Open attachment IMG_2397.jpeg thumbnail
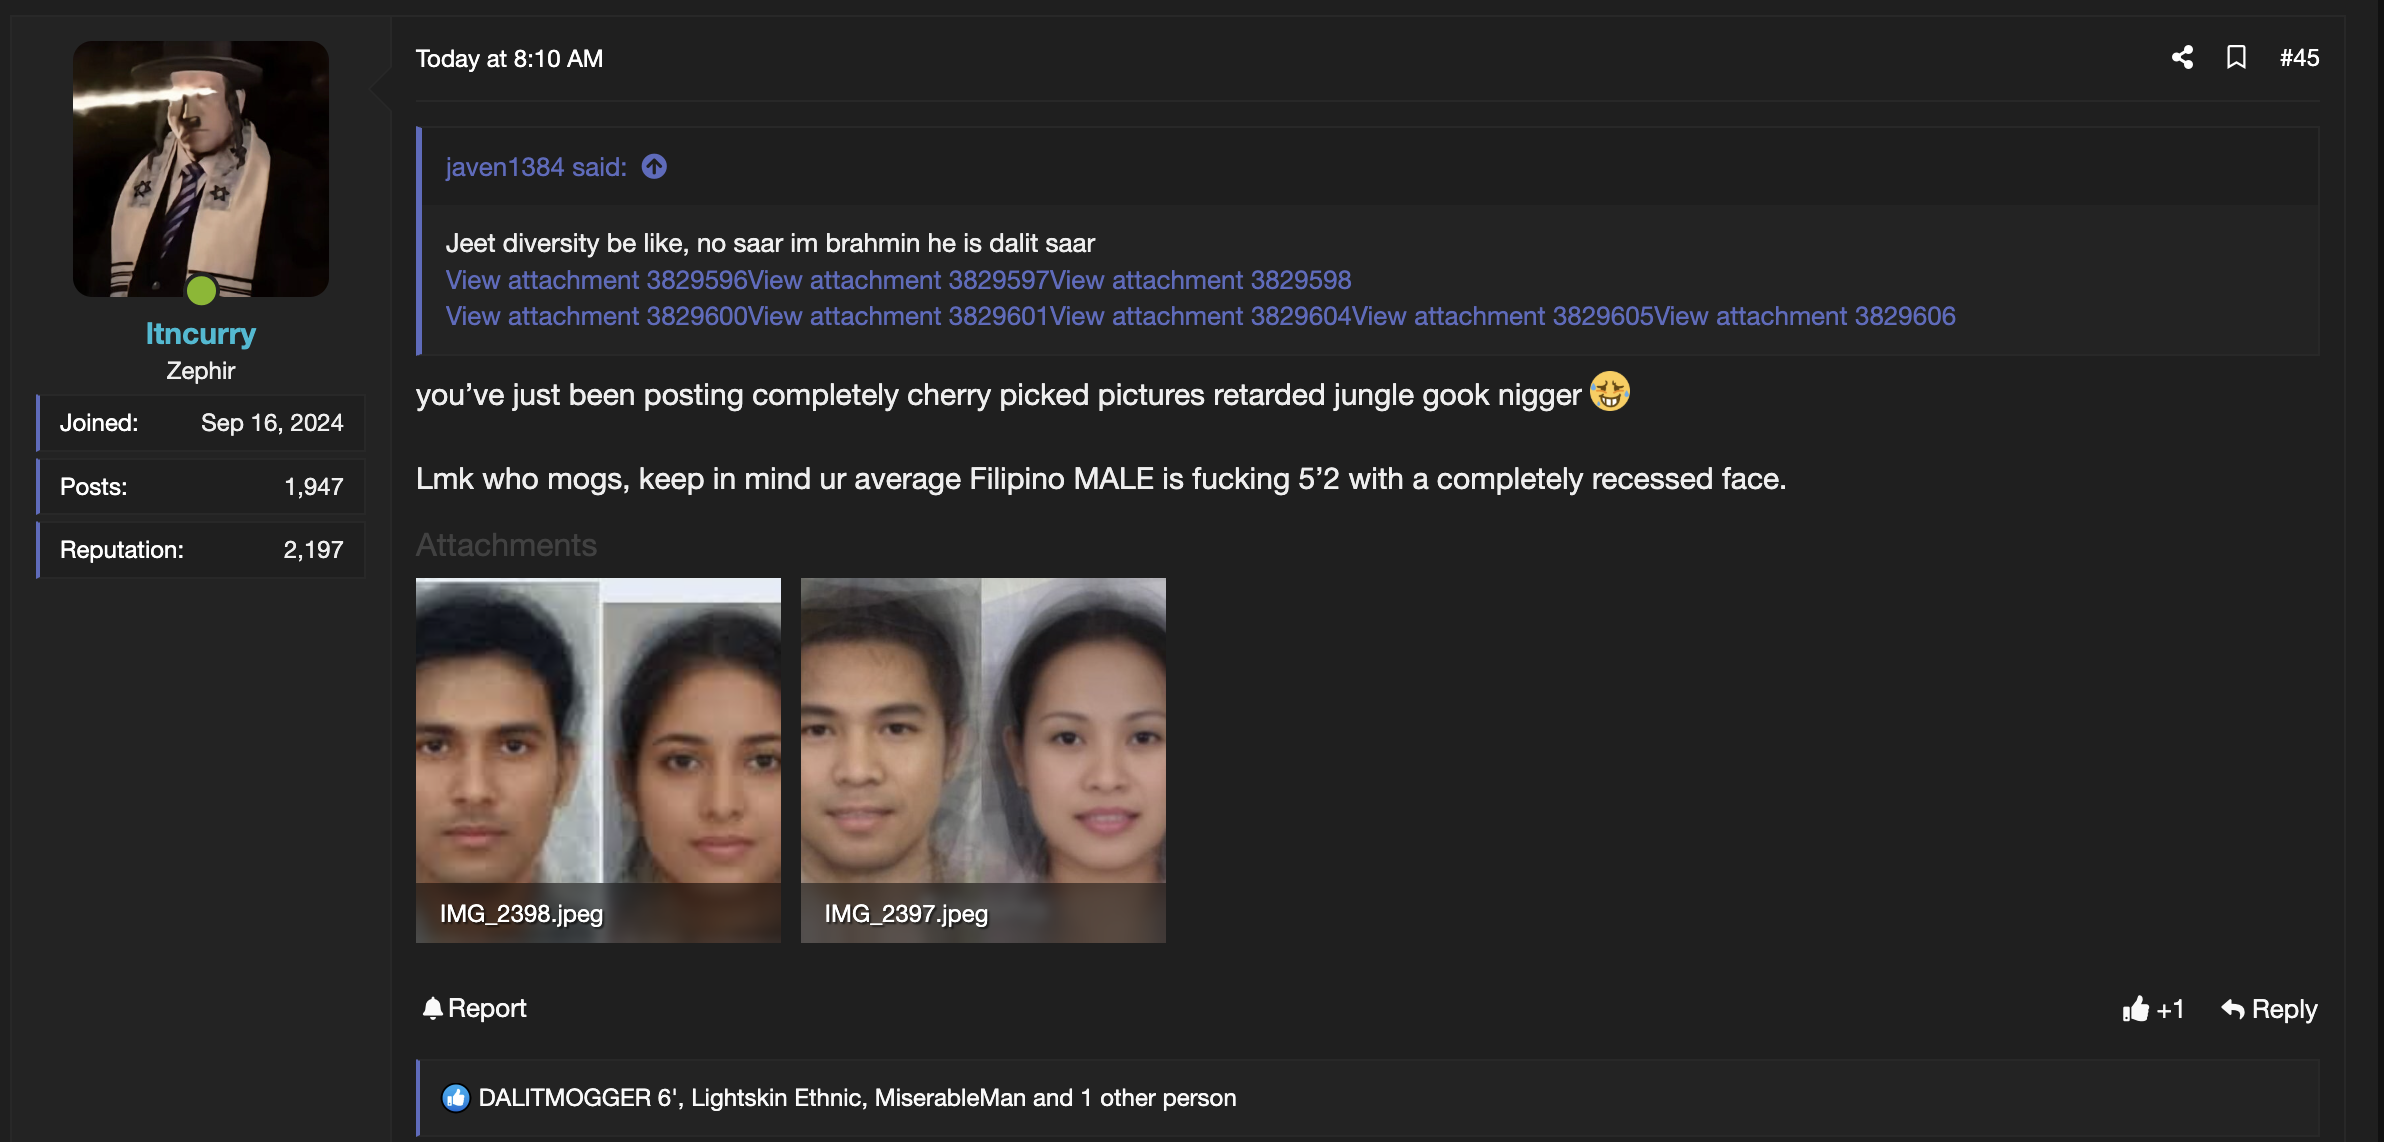 [x=983, y=760]
